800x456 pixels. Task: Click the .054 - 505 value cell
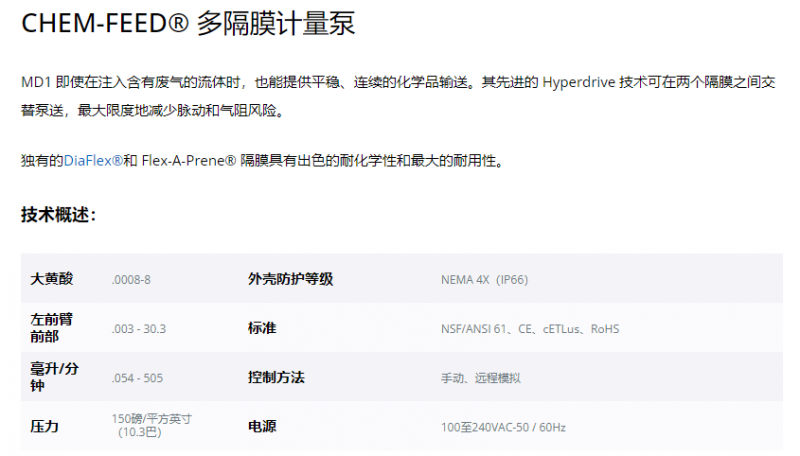click(137, 378)
